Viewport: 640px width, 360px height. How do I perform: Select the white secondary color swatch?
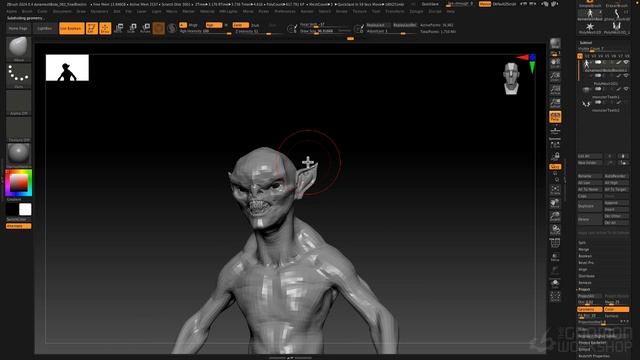tap(25, 209)
